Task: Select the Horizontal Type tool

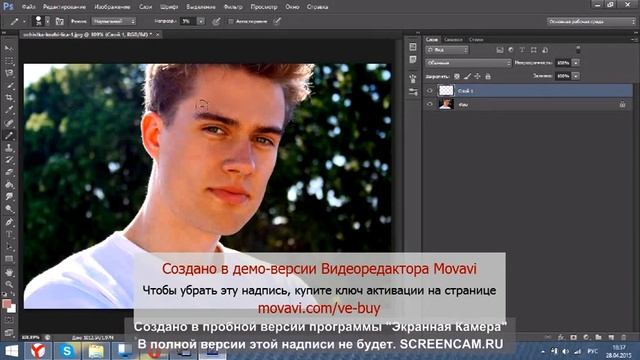Action: coord(9,235)
